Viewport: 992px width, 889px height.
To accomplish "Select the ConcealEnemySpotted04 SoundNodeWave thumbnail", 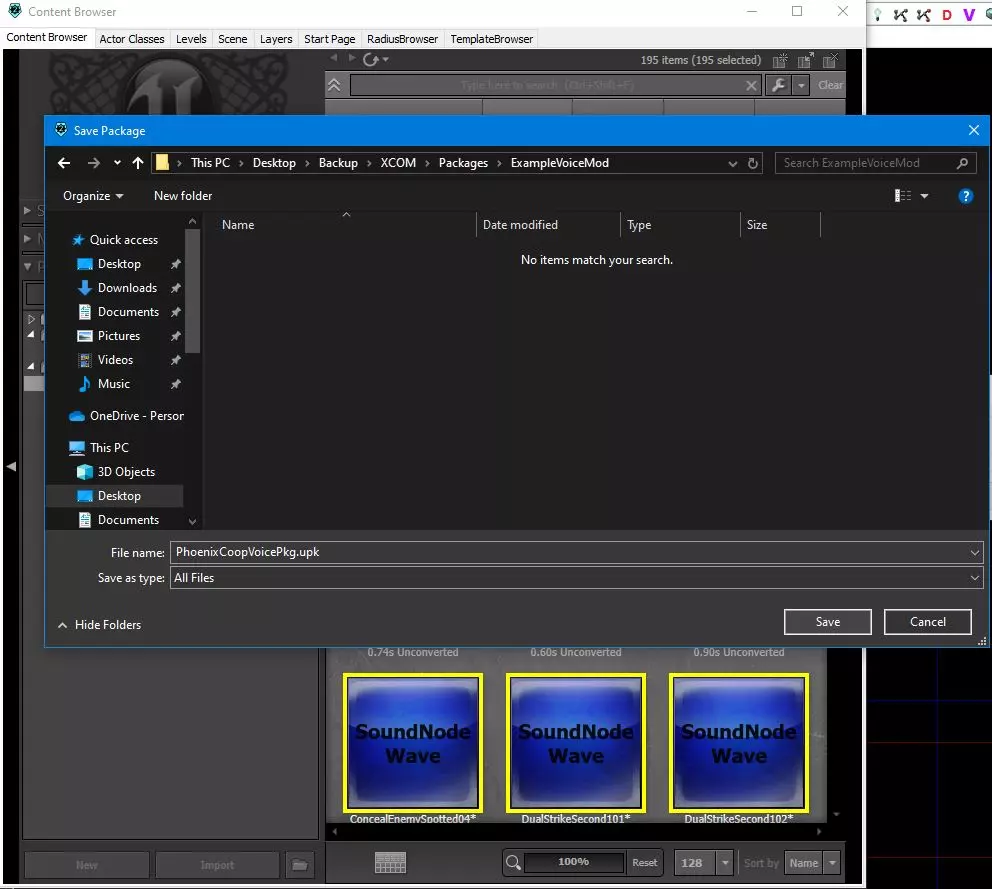I will pos(413,742).
